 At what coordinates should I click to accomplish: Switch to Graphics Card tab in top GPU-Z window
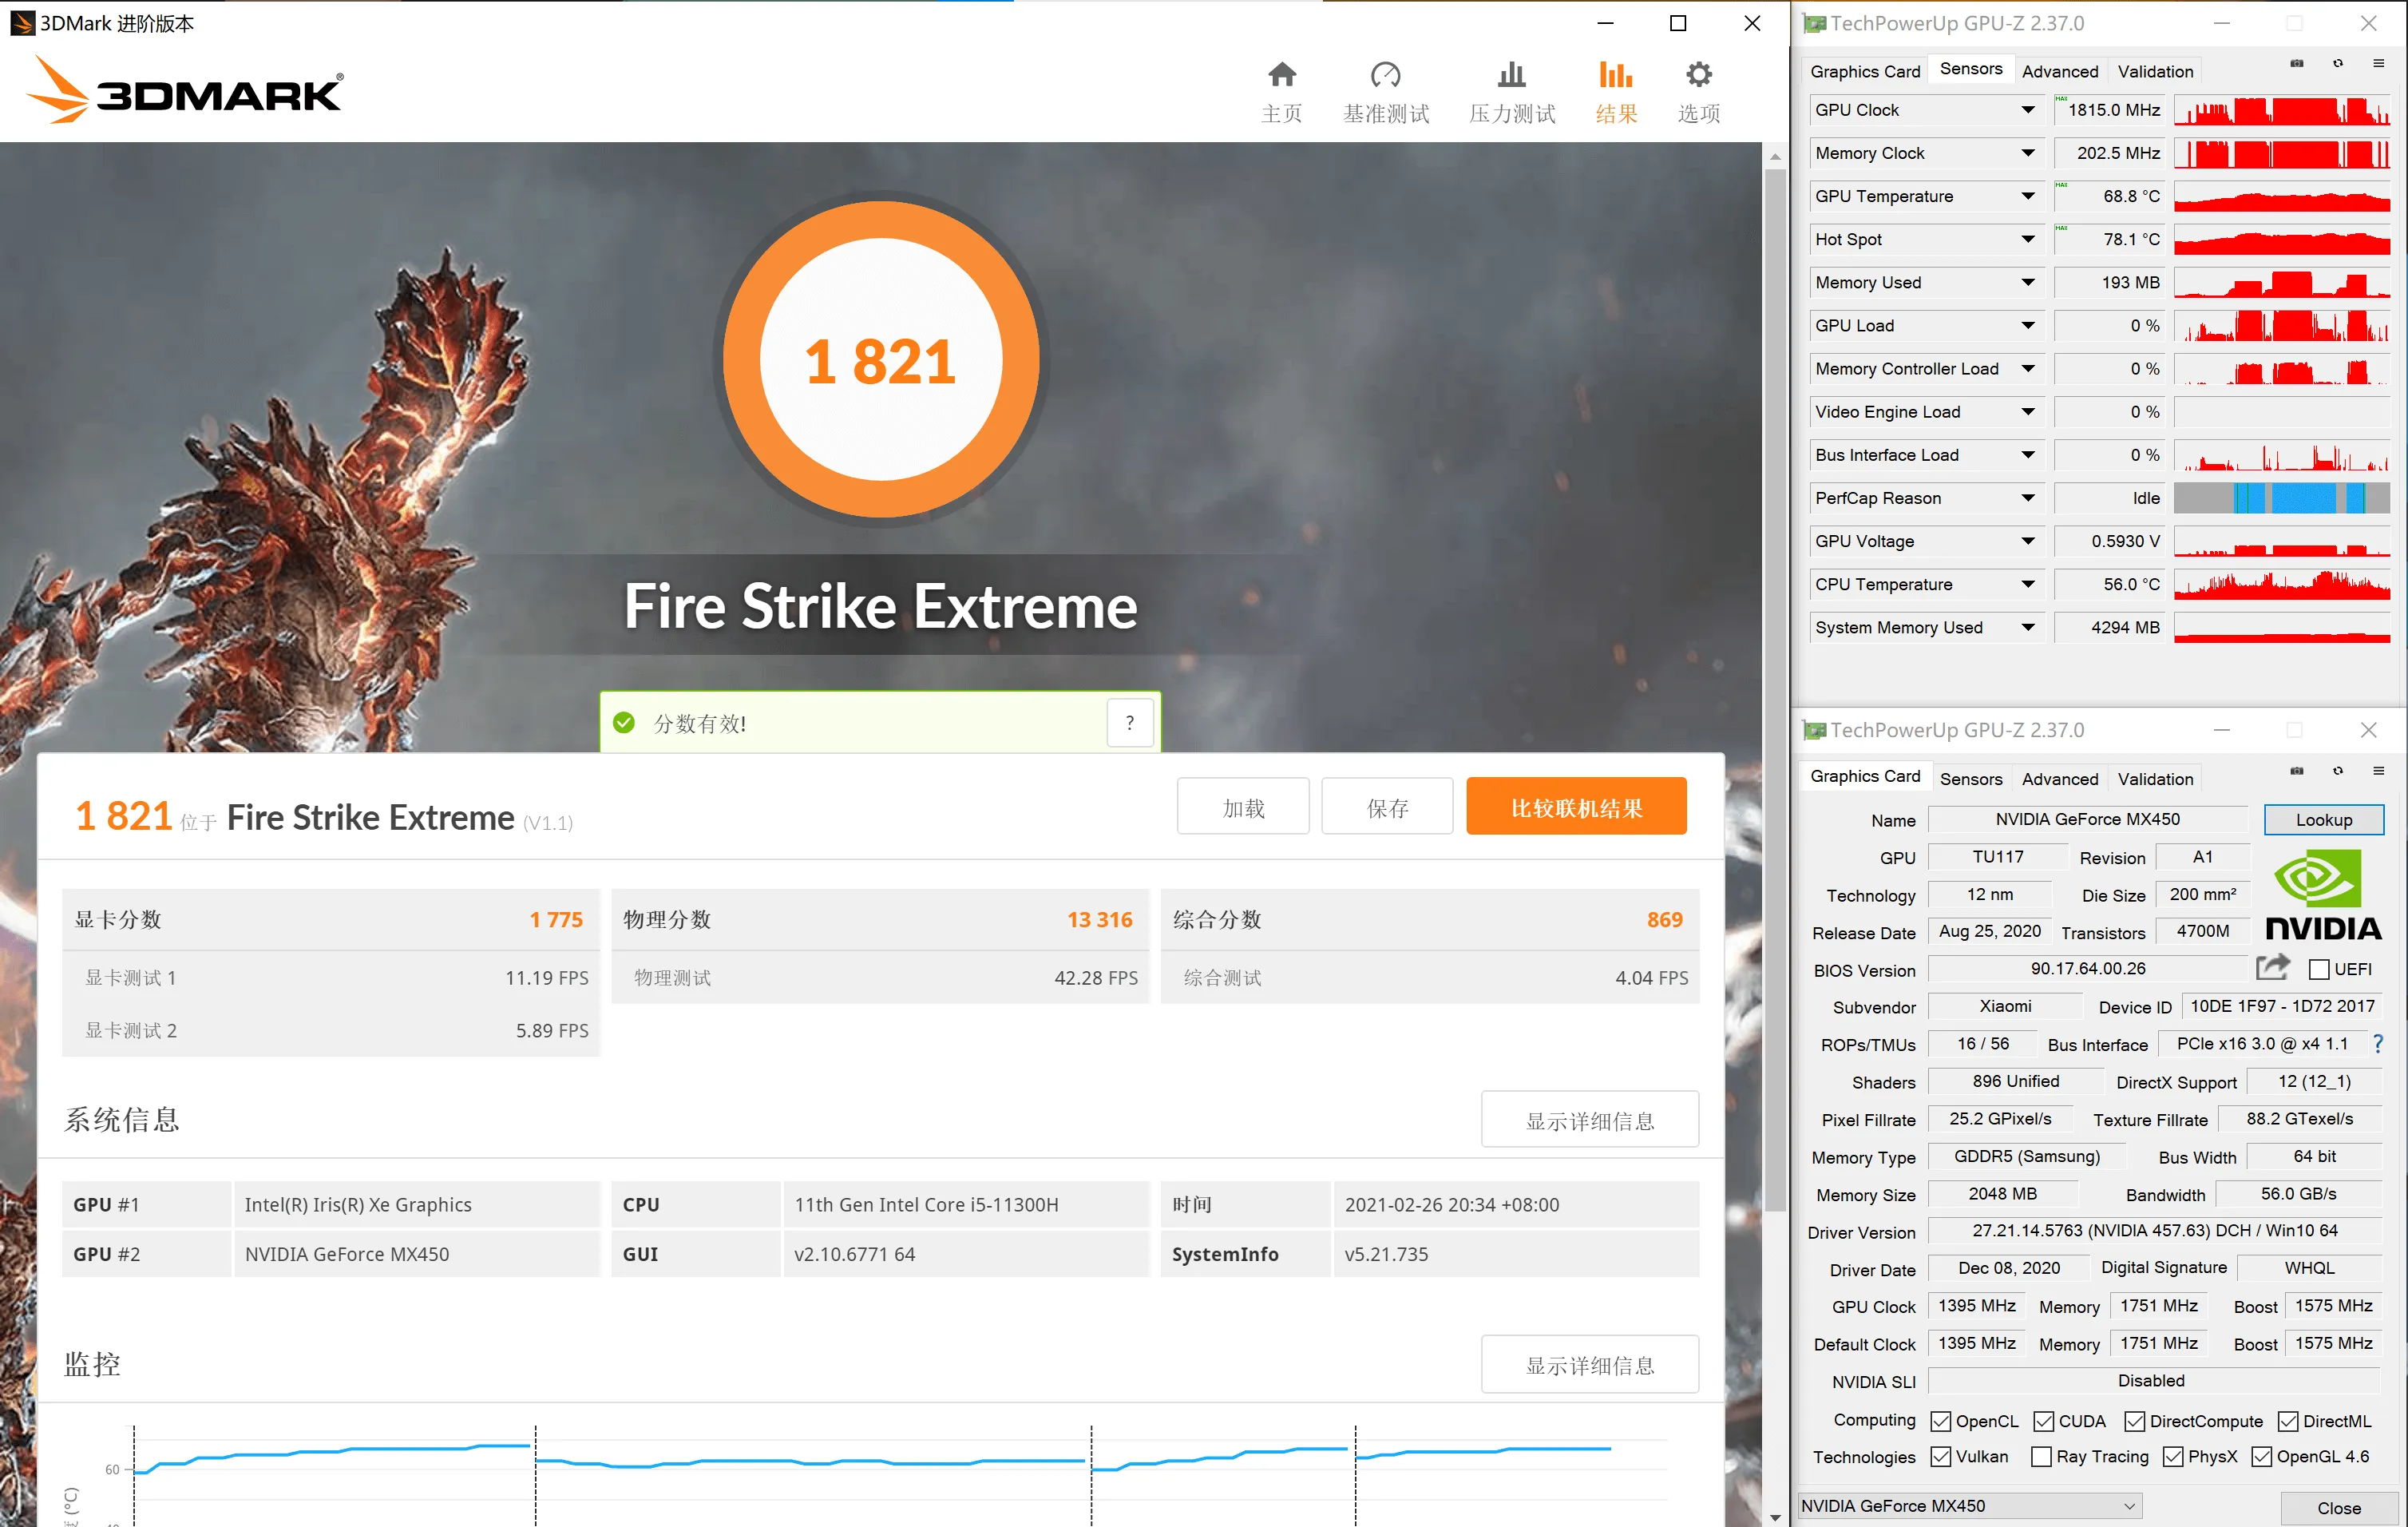[1864, 71]
